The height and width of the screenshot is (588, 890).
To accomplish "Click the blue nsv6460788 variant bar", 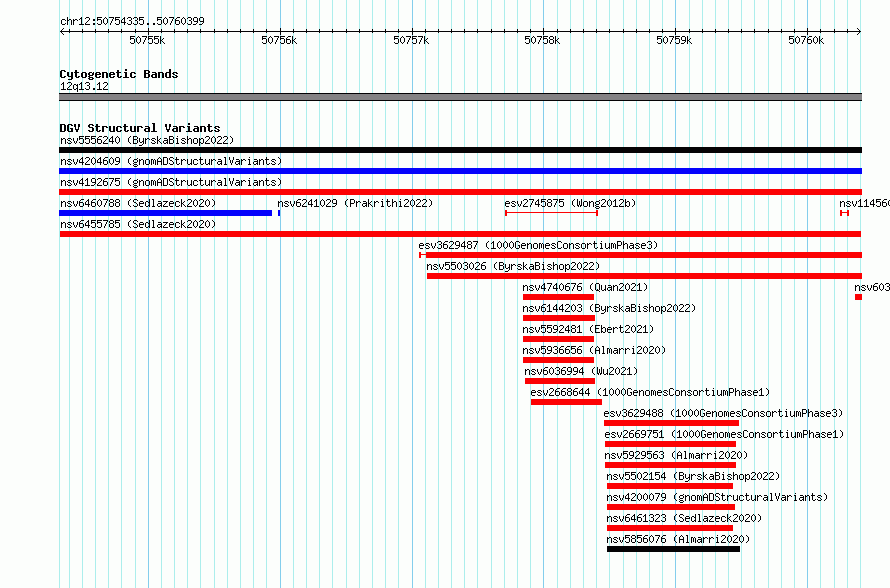I will coord(165,213).
